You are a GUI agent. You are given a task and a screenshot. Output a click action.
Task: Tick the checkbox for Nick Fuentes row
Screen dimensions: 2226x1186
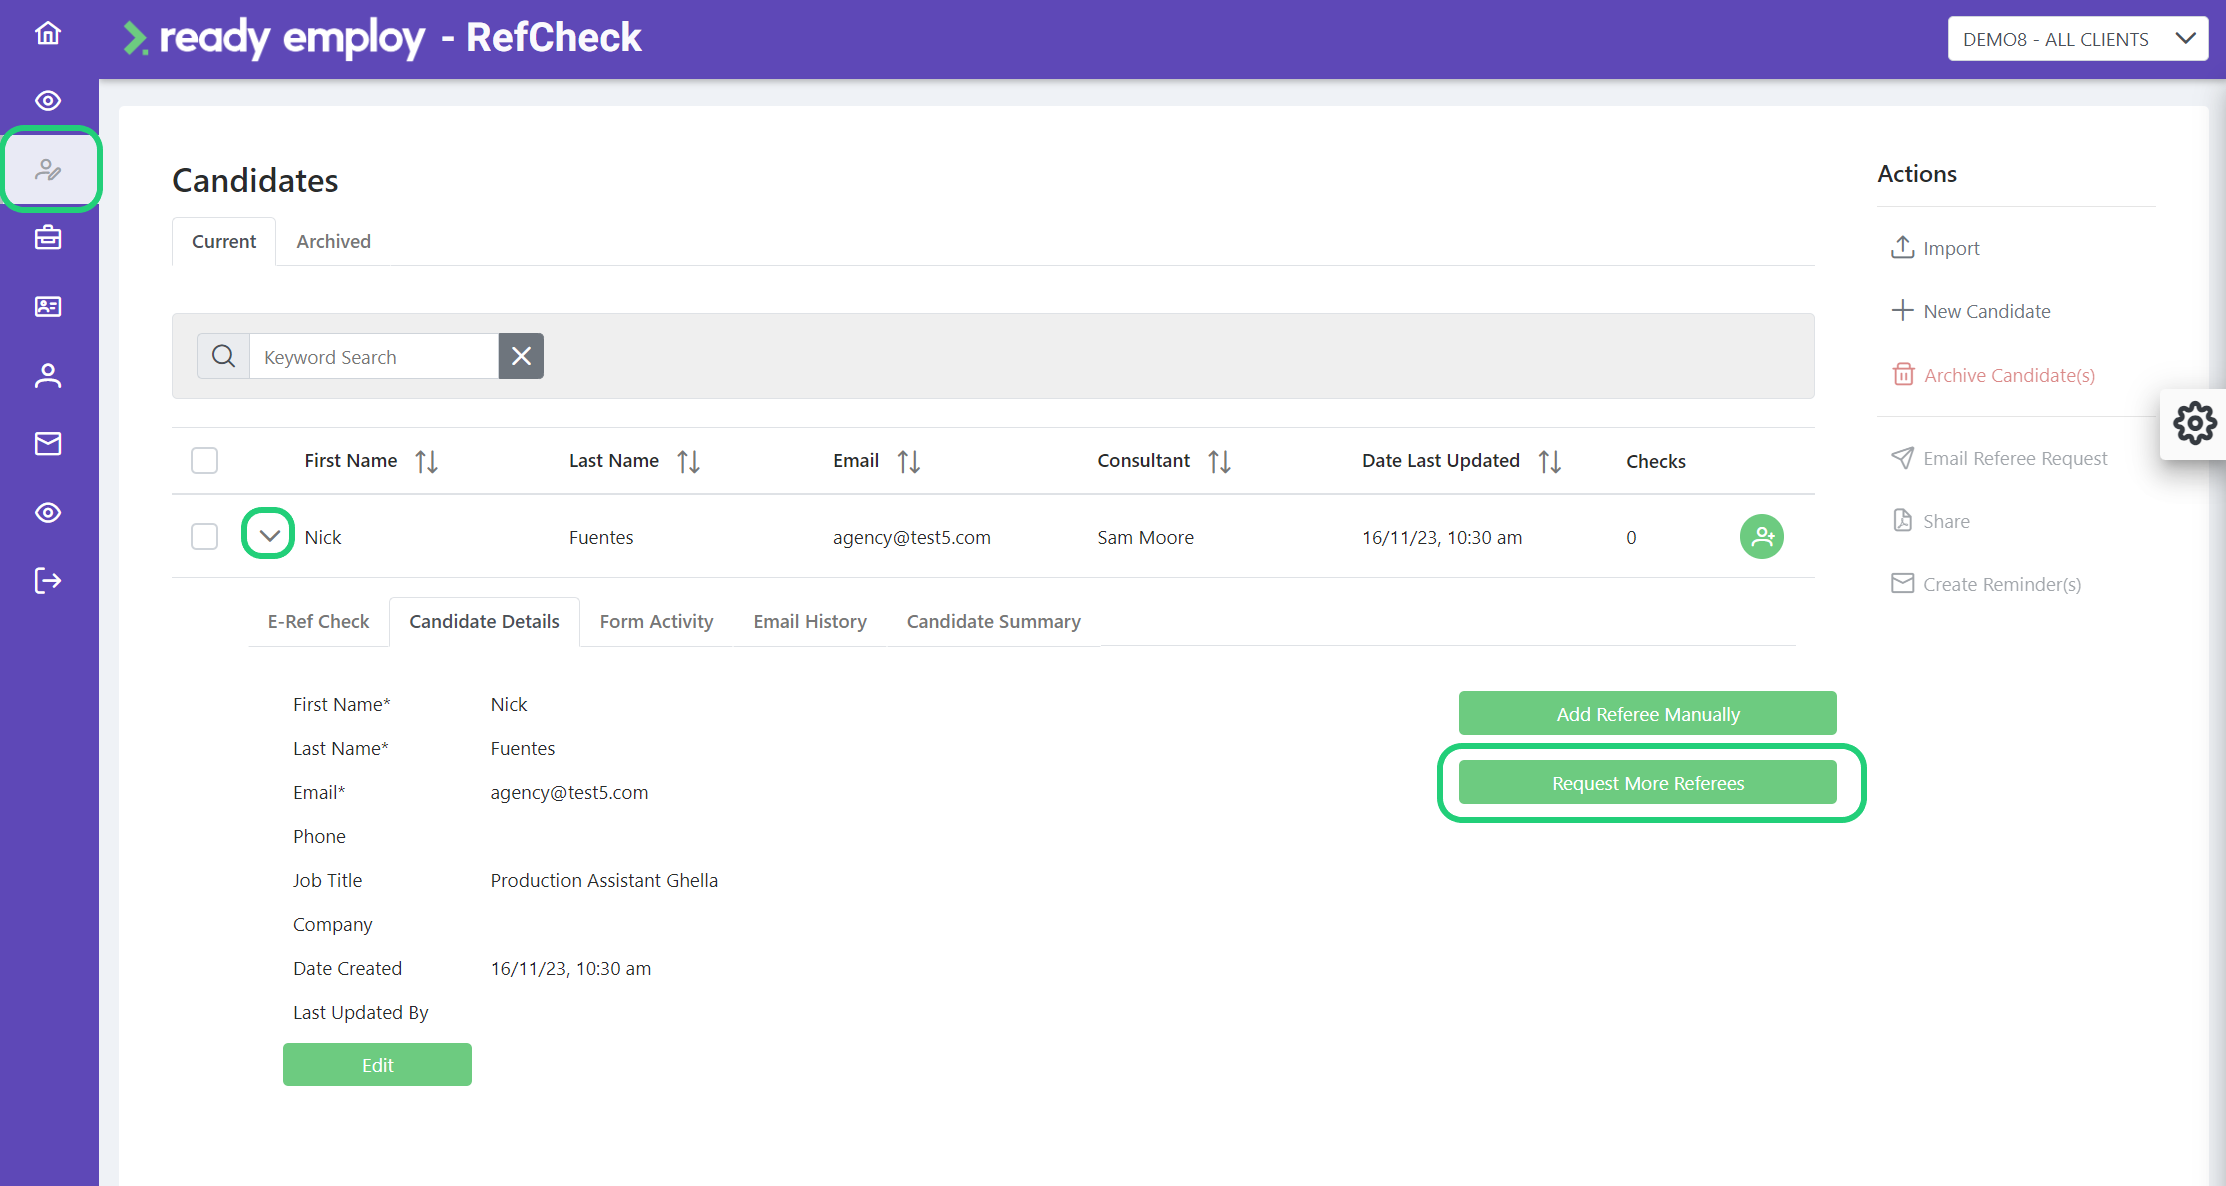(x=204, y=537)
